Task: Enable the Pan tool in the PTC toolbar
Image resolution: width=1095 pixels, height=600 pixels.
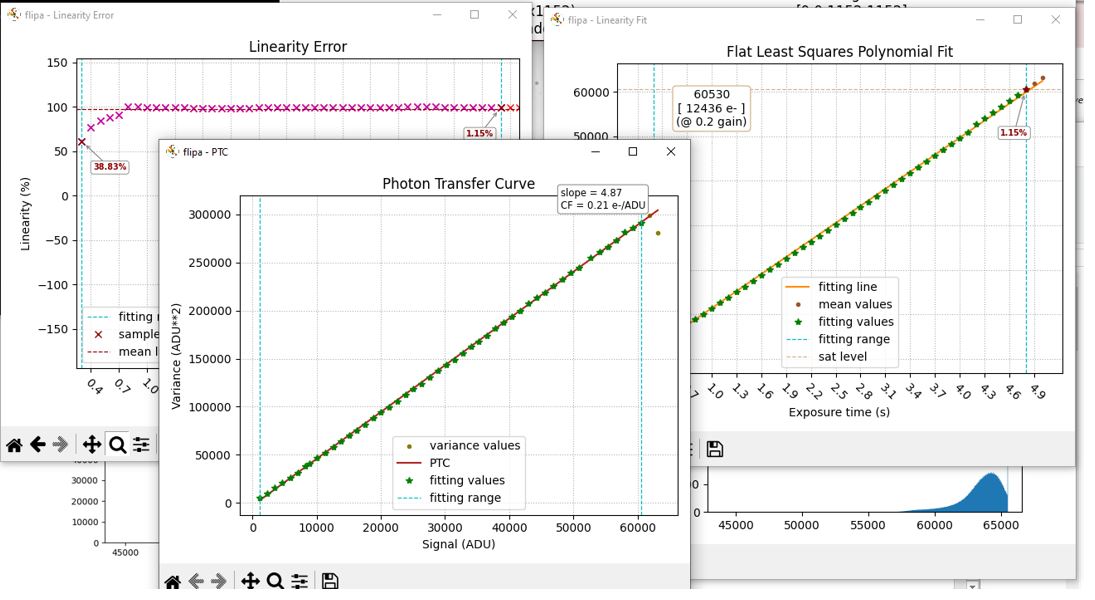Action: point(250,582)
